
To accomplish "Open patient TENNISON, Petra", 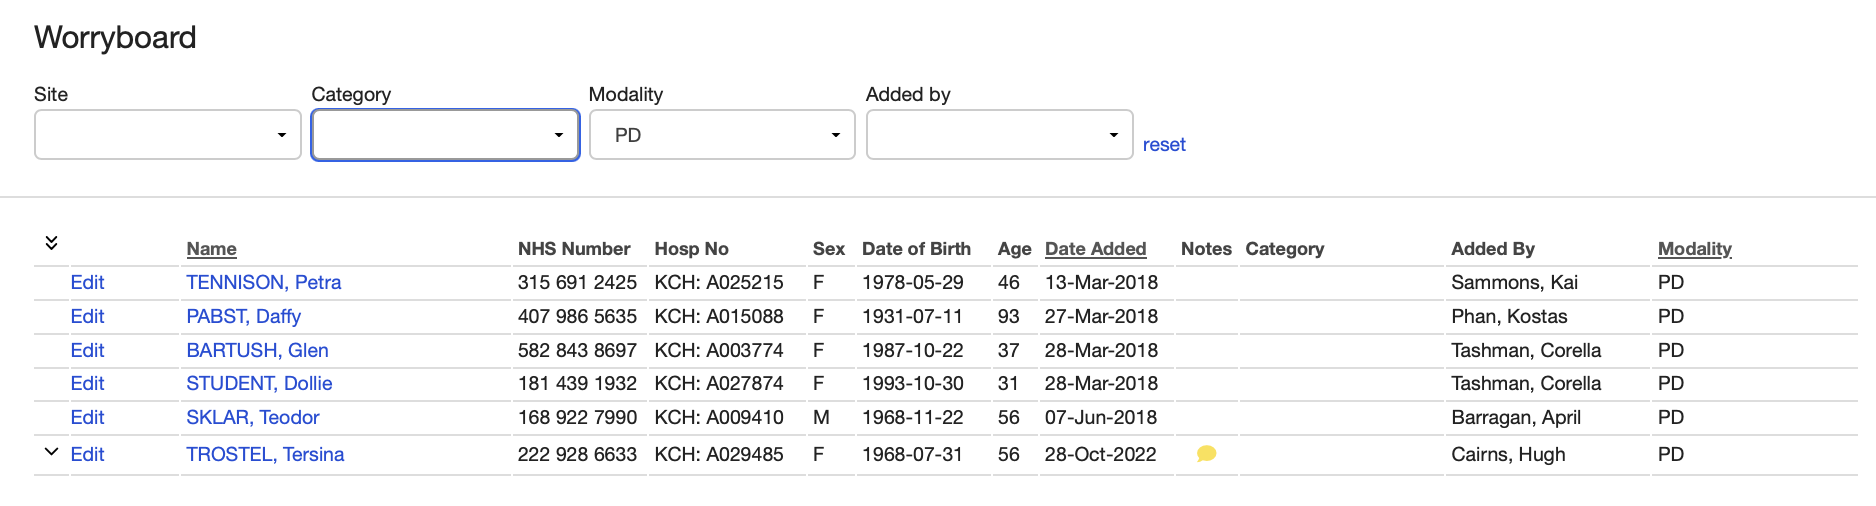I will (x=264, y=283).
